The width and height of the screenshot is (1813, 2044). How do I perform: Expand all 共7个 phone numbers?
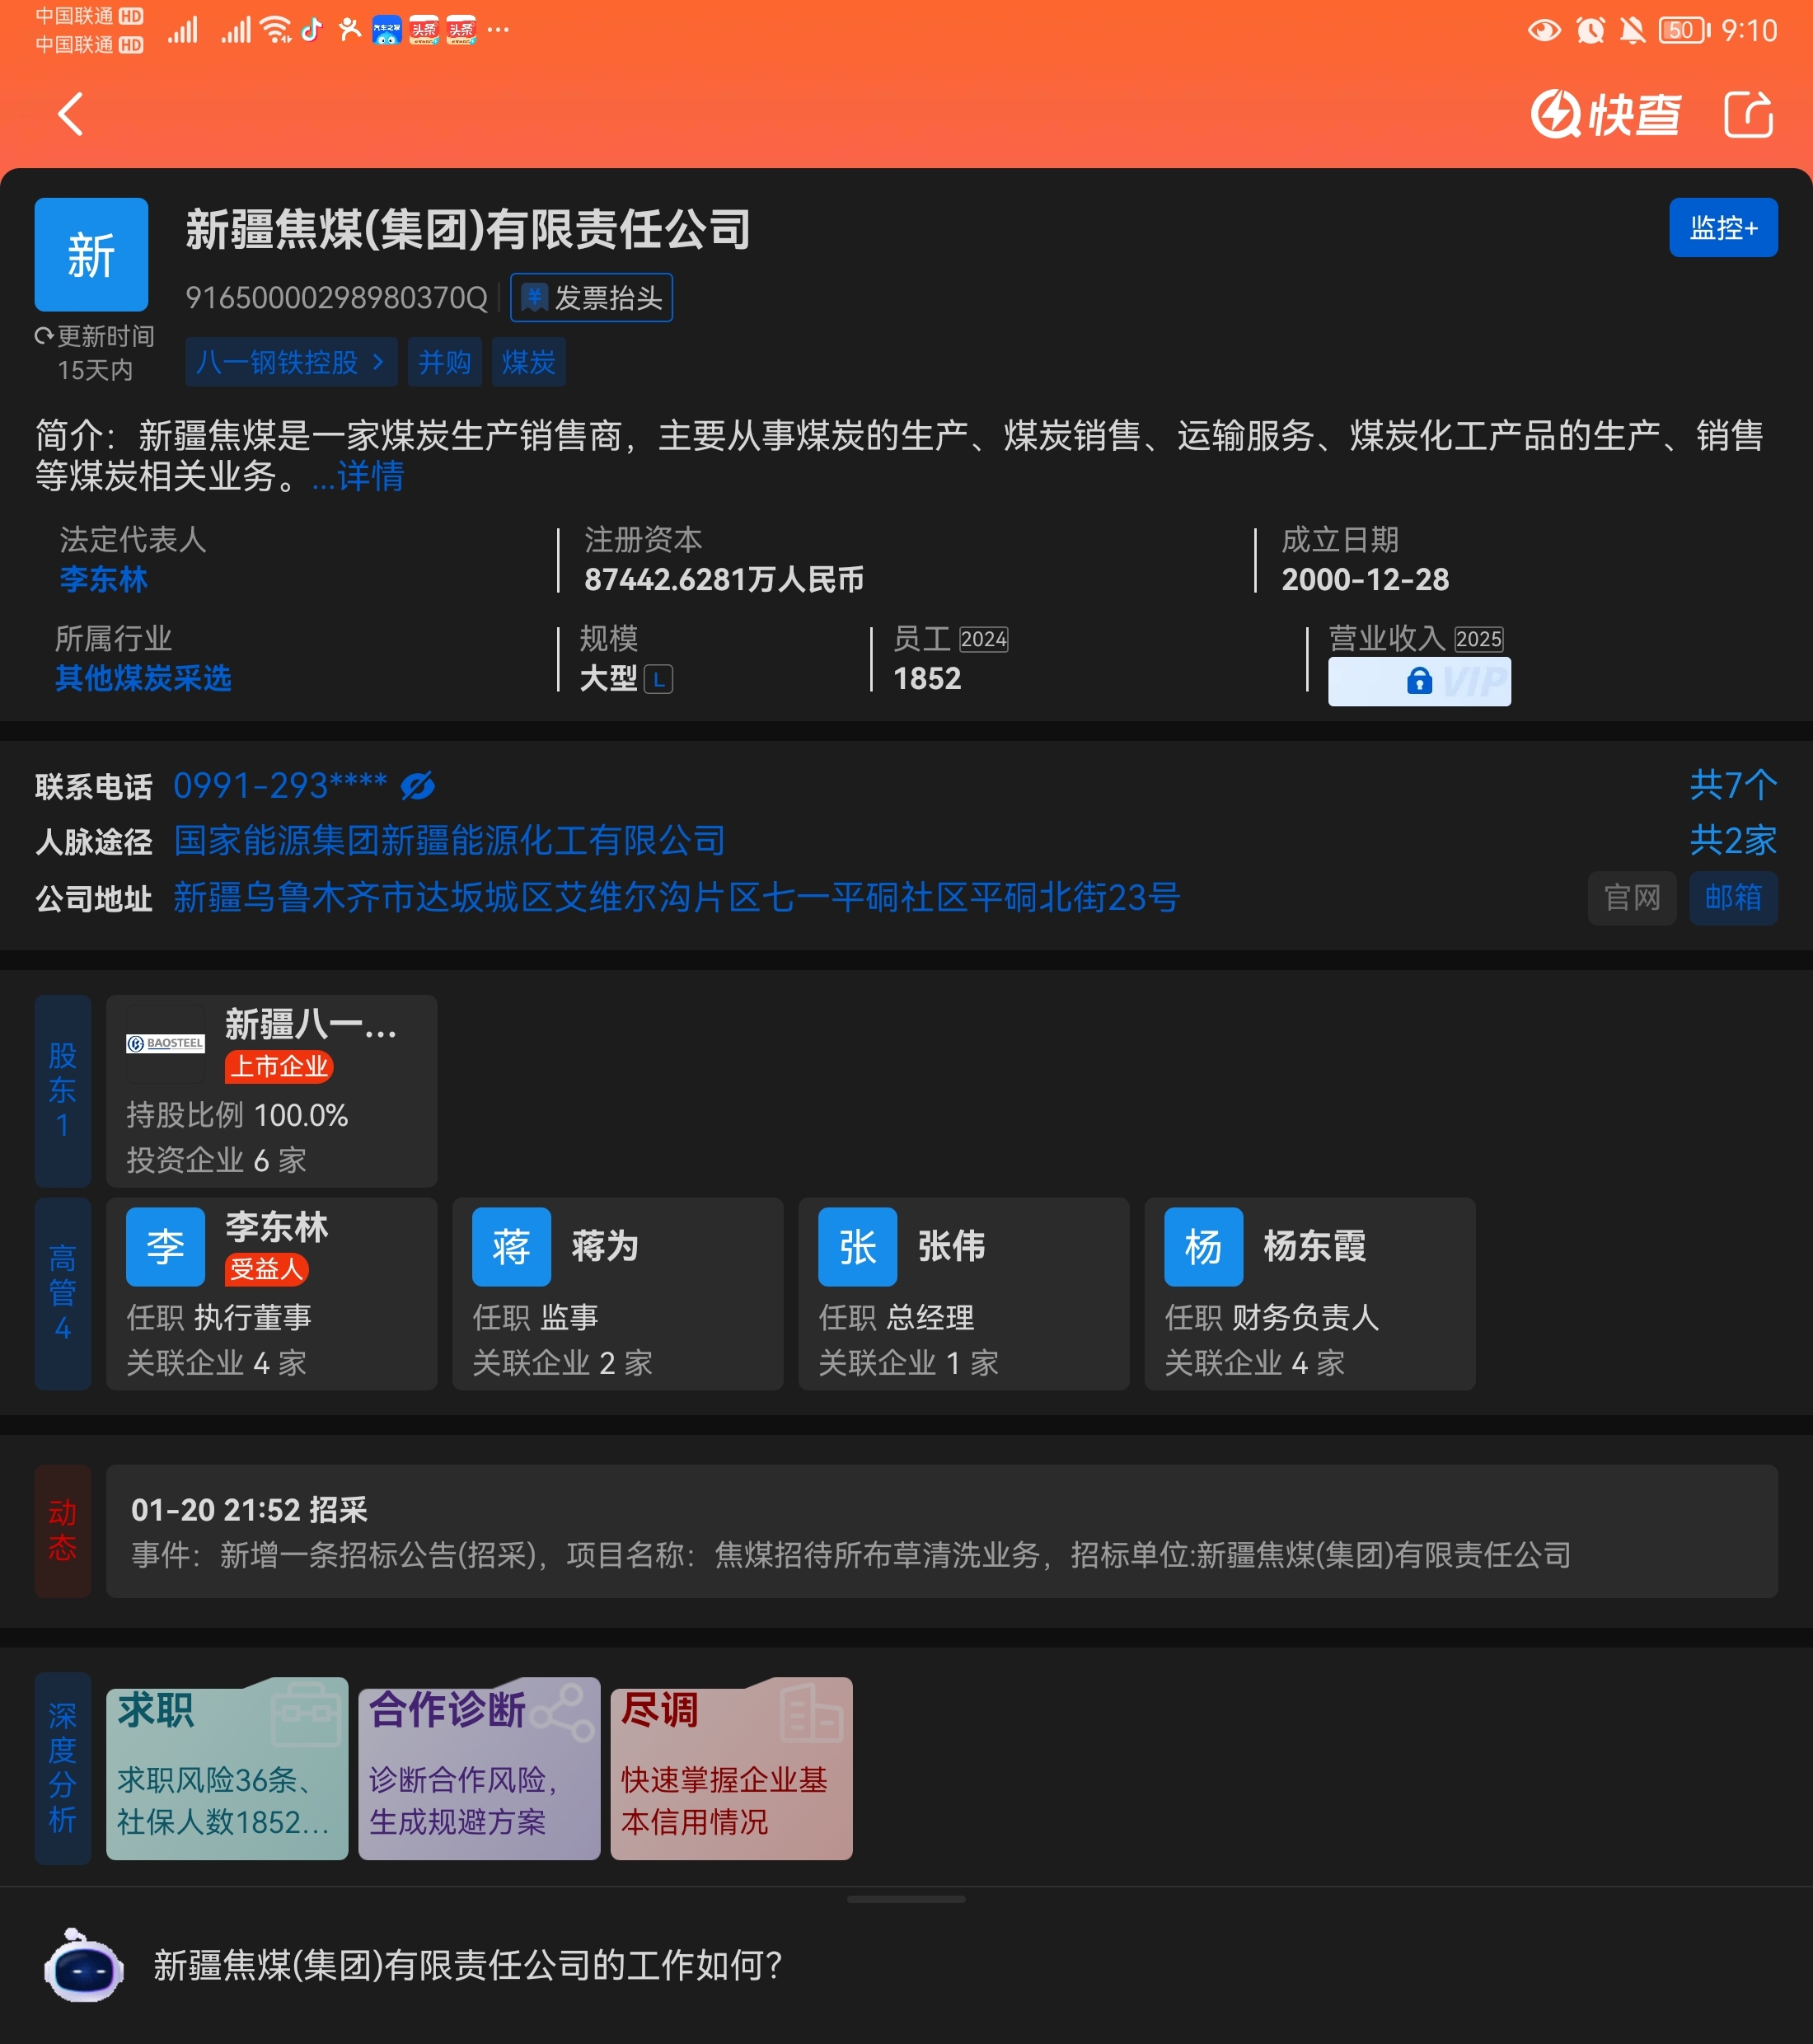(x=1732, y=785)
